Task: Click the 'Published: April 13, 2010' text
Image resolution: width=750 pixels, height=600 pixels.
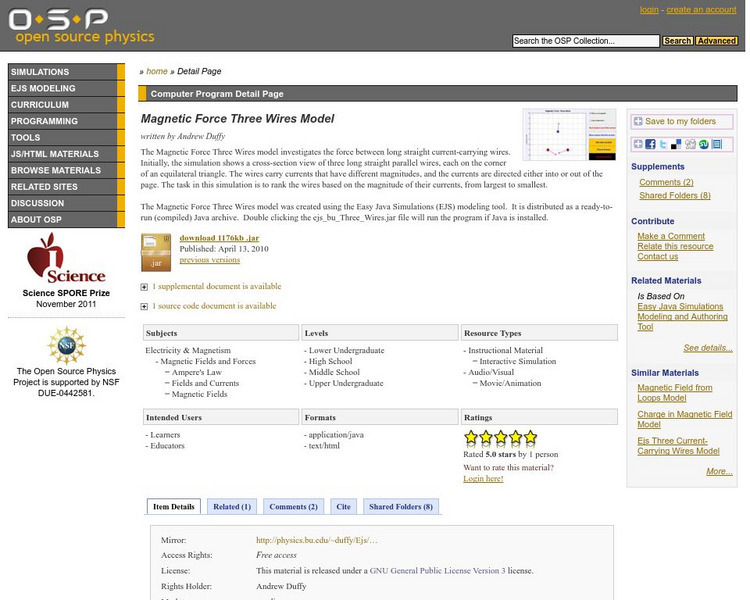Action: click(224, 249)
